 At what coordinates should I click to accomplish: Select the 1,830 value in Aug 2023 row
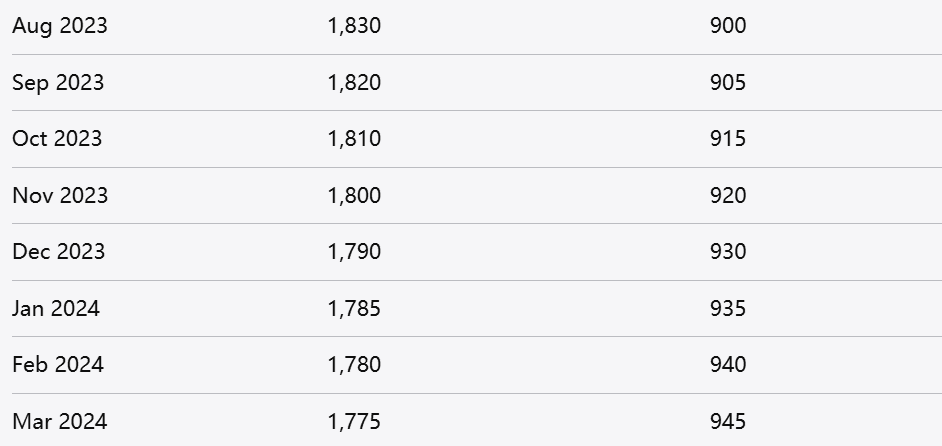[354, 26]
